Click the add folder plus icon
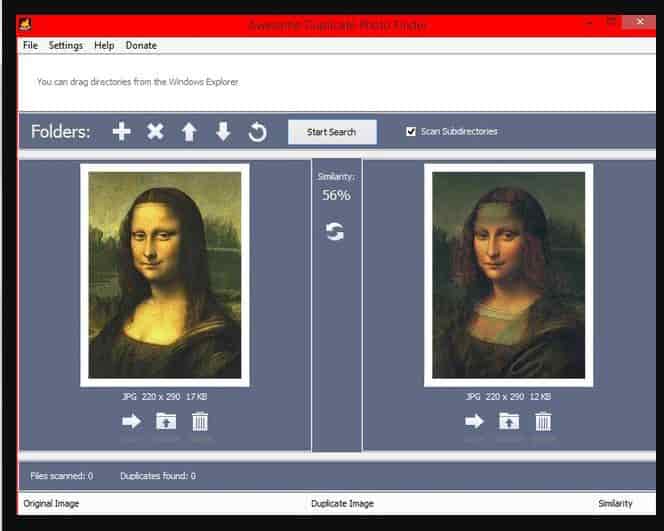 coord(122,131)
